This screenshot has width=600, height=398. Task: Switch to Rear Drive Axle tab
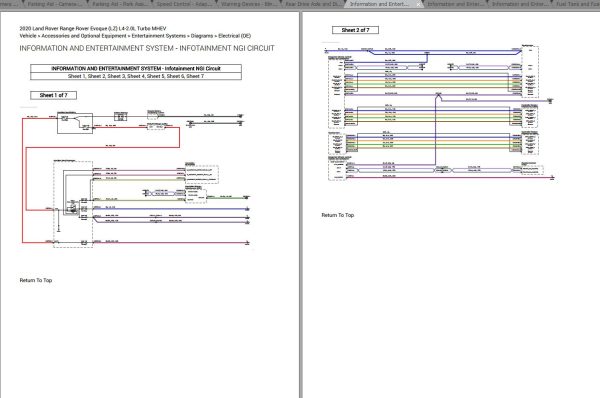click(313, 4)
